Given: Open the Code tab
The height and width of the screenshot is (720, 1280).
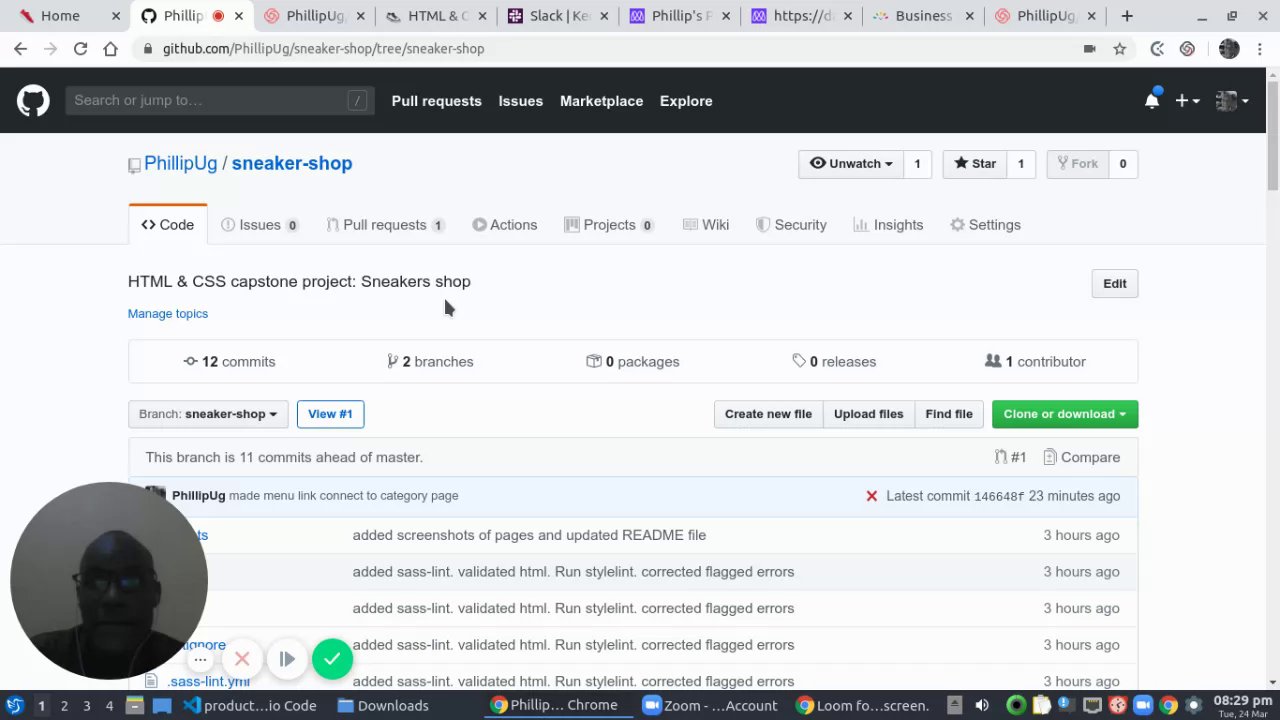Looking at the screenshot, I should coord(168,225).
